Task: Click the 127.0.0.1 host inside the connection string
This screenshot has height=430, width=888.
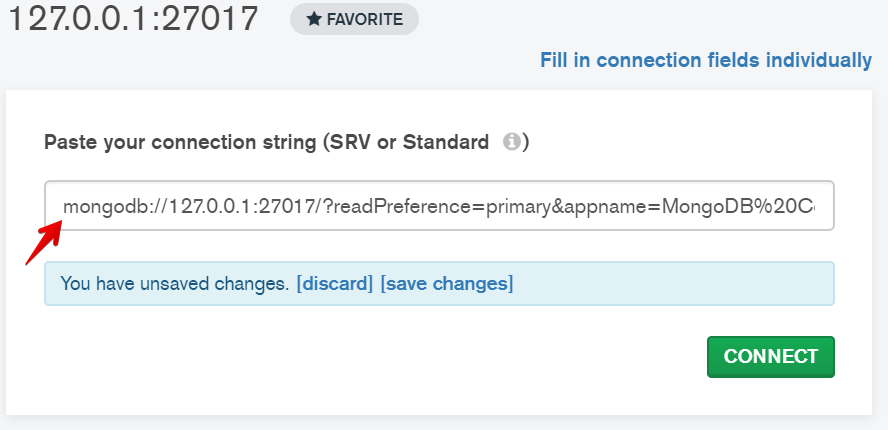Action: [x=210, y=207]
